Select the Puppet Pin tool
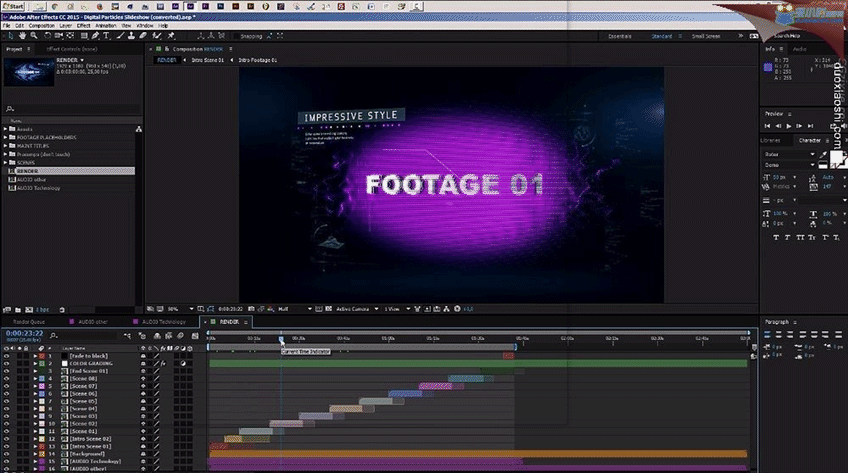The width and height of the screenshot is (848, 473). click(171, 36)
